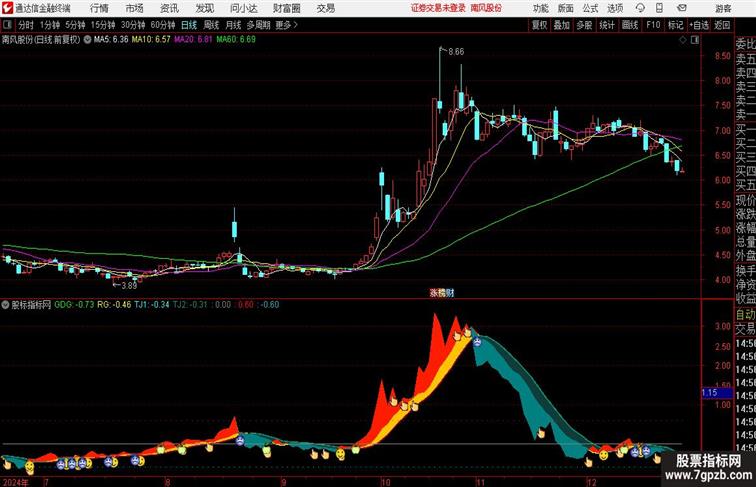The image size is (756, 487).
Task: Open the 财富圈 menu
Action: coord(287,8)
